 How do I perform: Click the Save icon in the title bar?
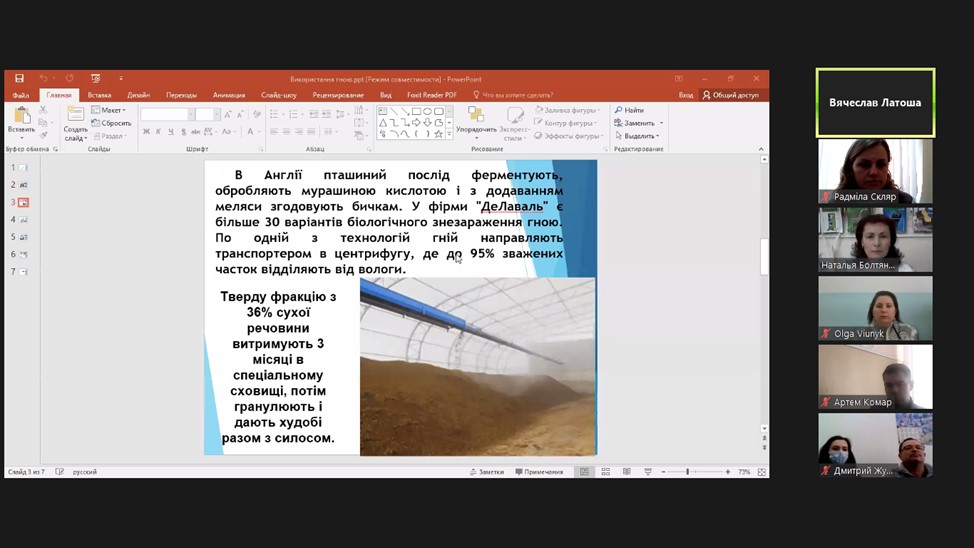point(19,78)
